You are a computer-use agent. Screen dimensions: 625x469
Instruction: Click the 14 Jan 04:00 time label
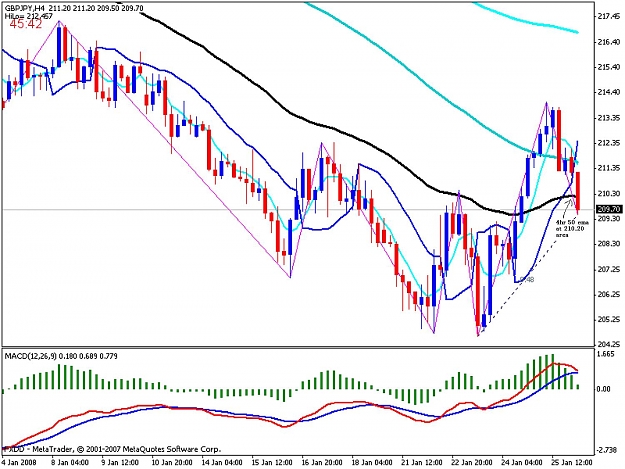tap(222, 463)
